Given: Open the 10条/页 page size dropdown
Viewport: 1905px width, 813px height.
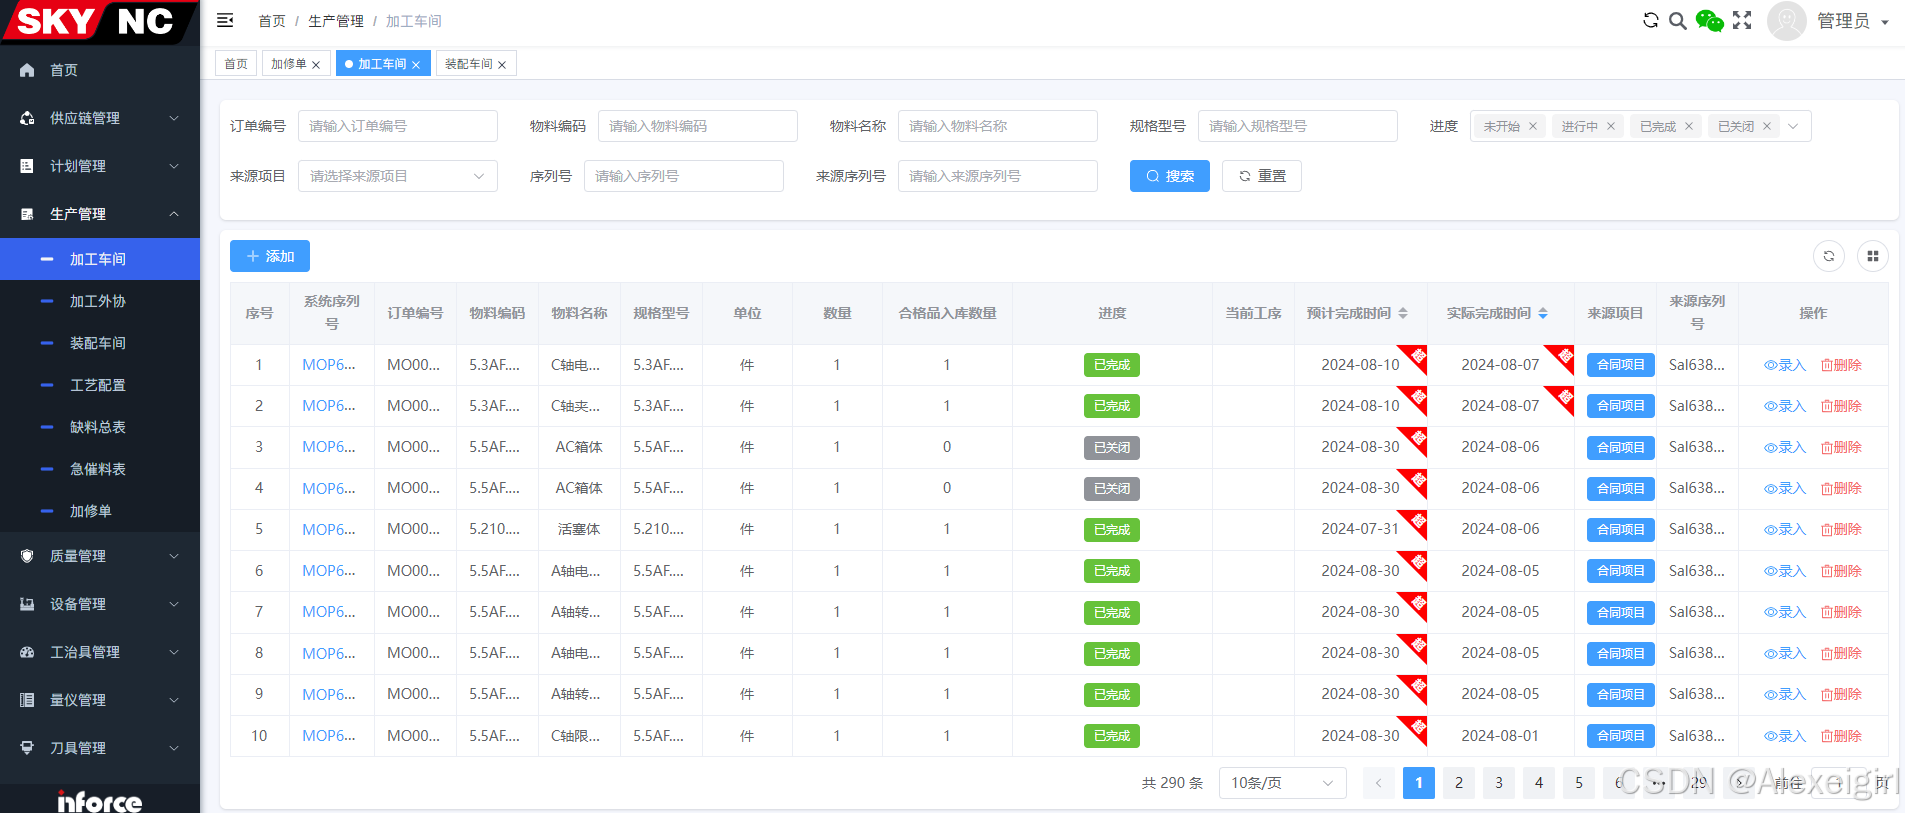Looking at the screenshot, I should click(x=1283, y=783).
